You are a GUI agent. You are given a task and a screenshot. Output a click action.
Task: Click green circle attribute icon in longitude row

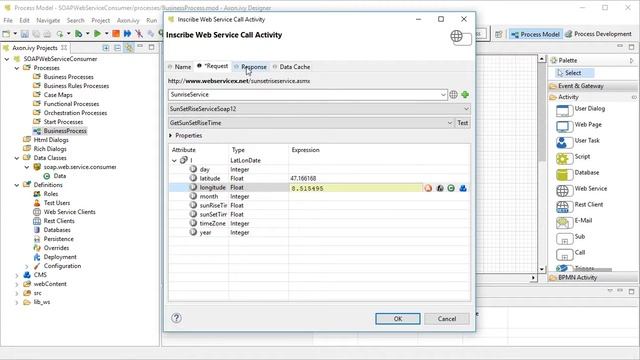[451, 188]
